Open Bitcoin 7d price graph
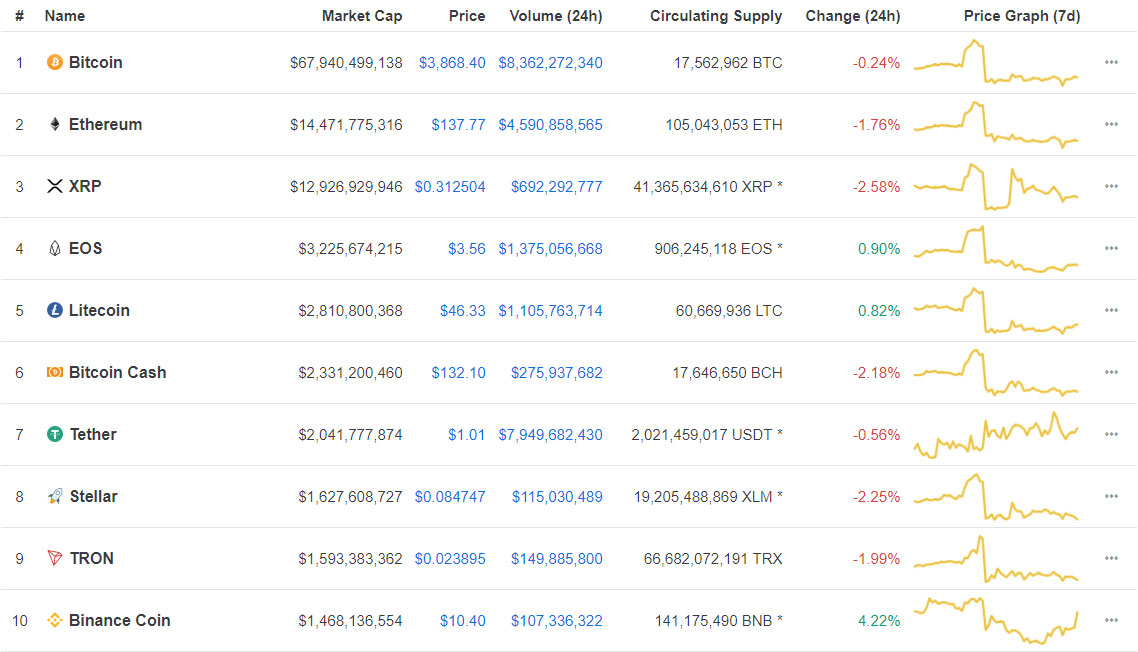Image resolution: width=1138 pixels, height=652 pixels. pos(996,62)
